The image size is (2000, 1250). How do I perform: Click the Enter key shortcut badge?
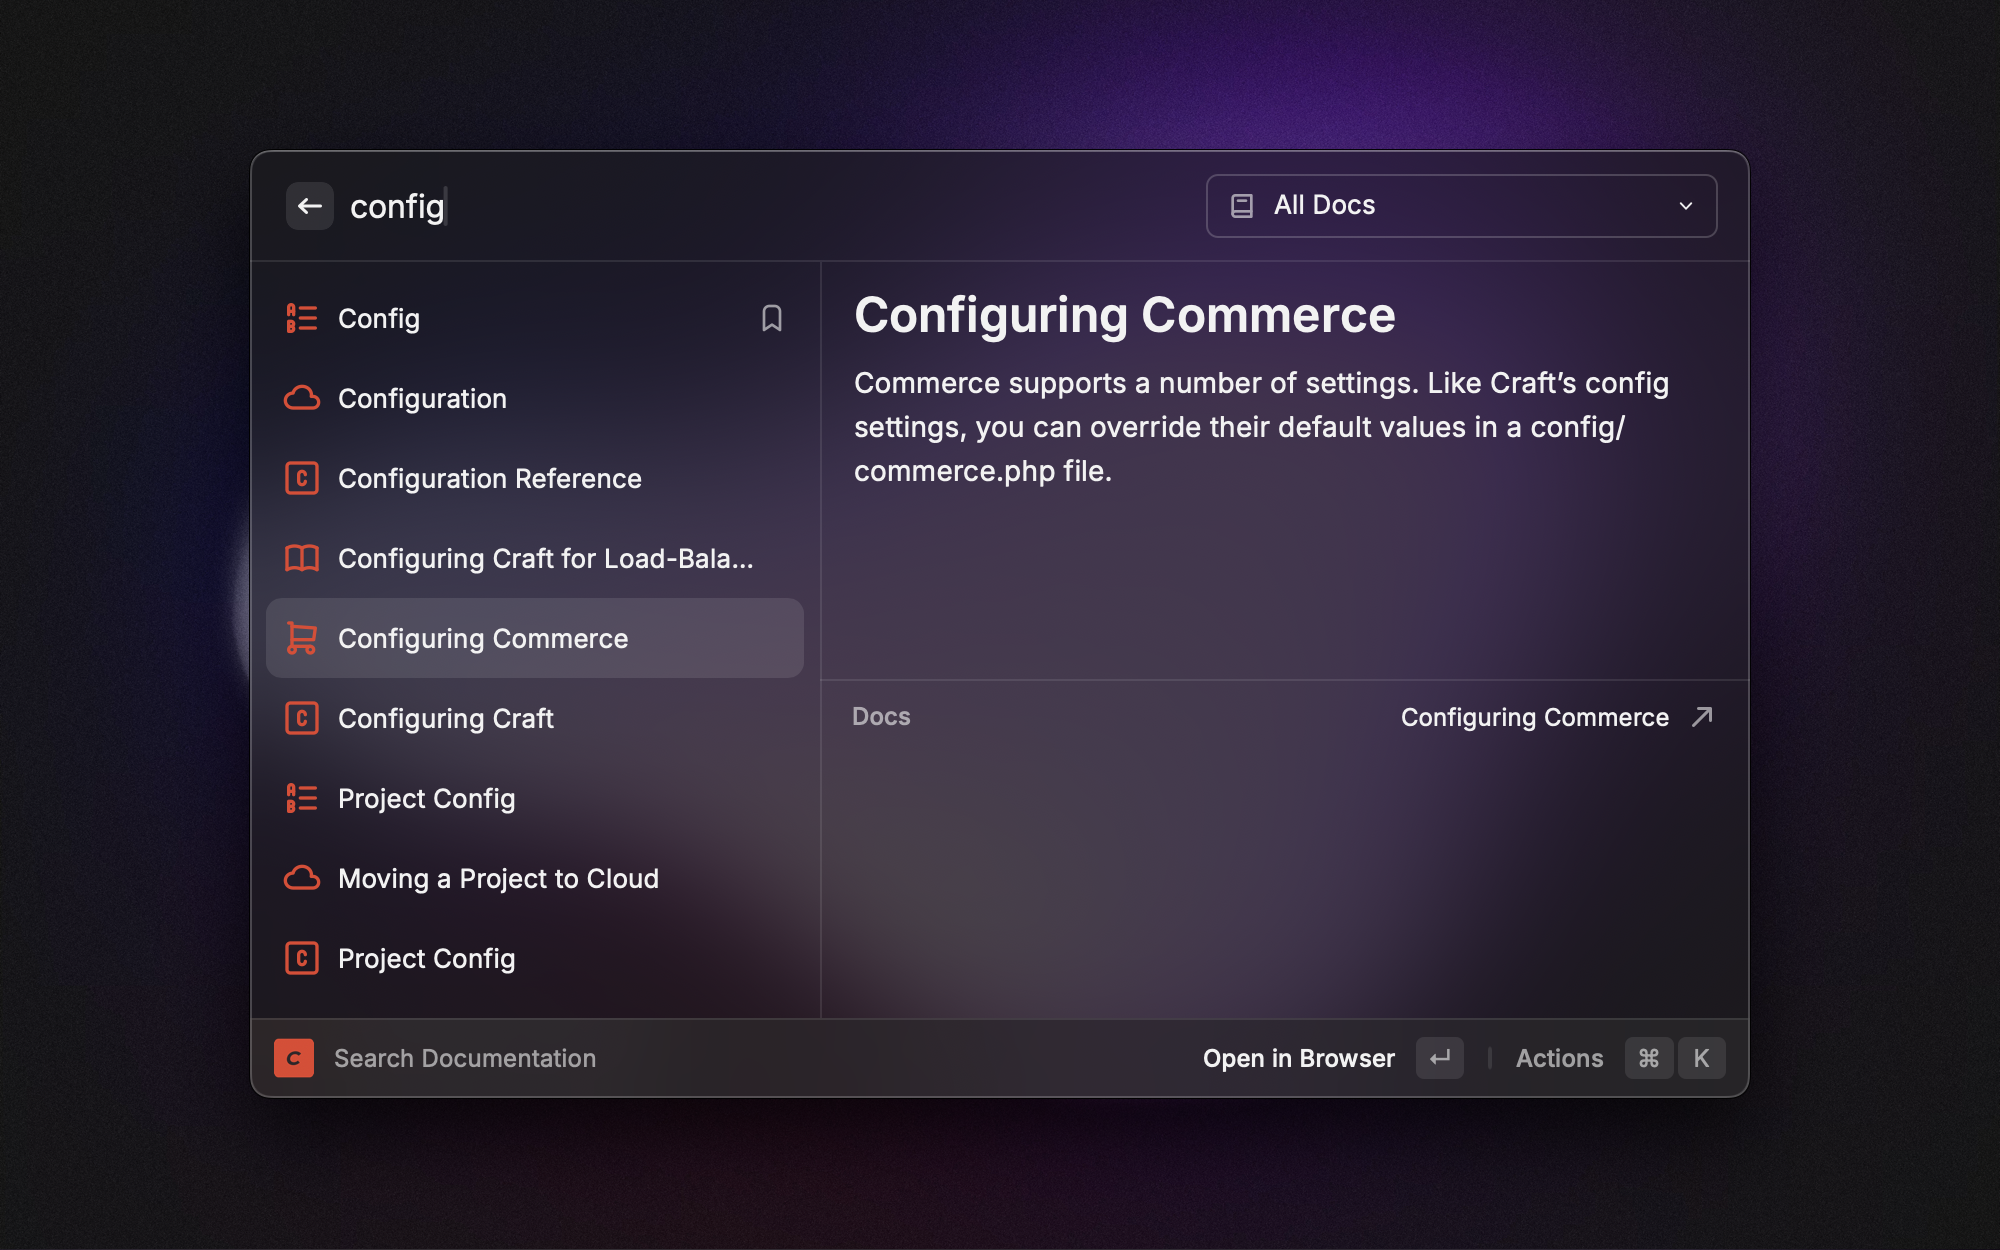1439,1058
